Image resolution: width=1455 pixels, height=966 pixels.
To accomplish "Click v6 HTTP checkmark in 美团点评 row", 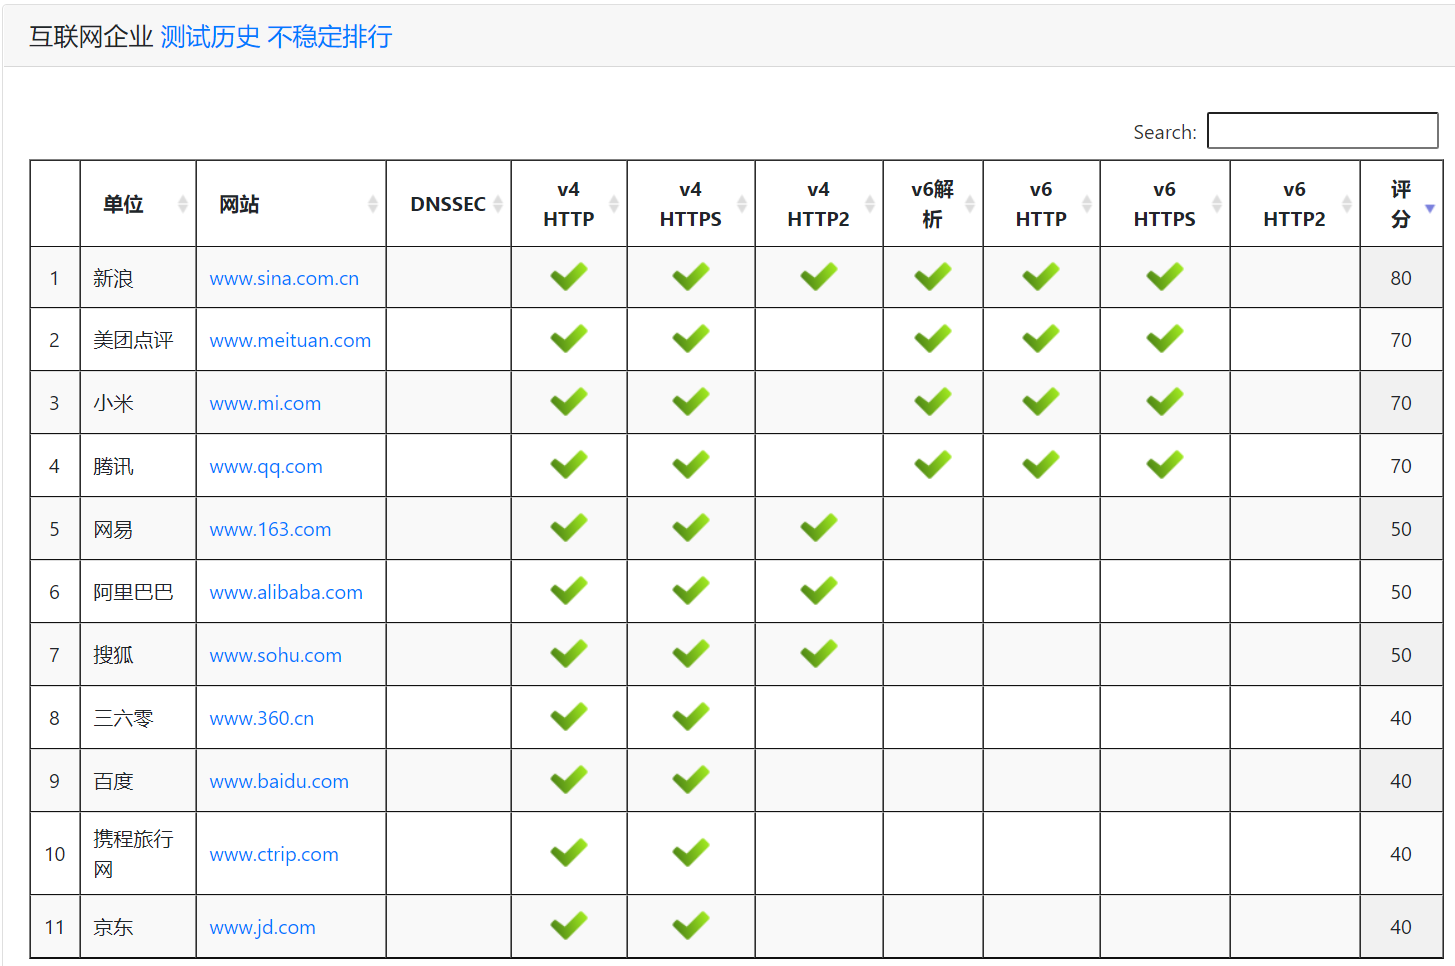I will tap(1041, 339).
